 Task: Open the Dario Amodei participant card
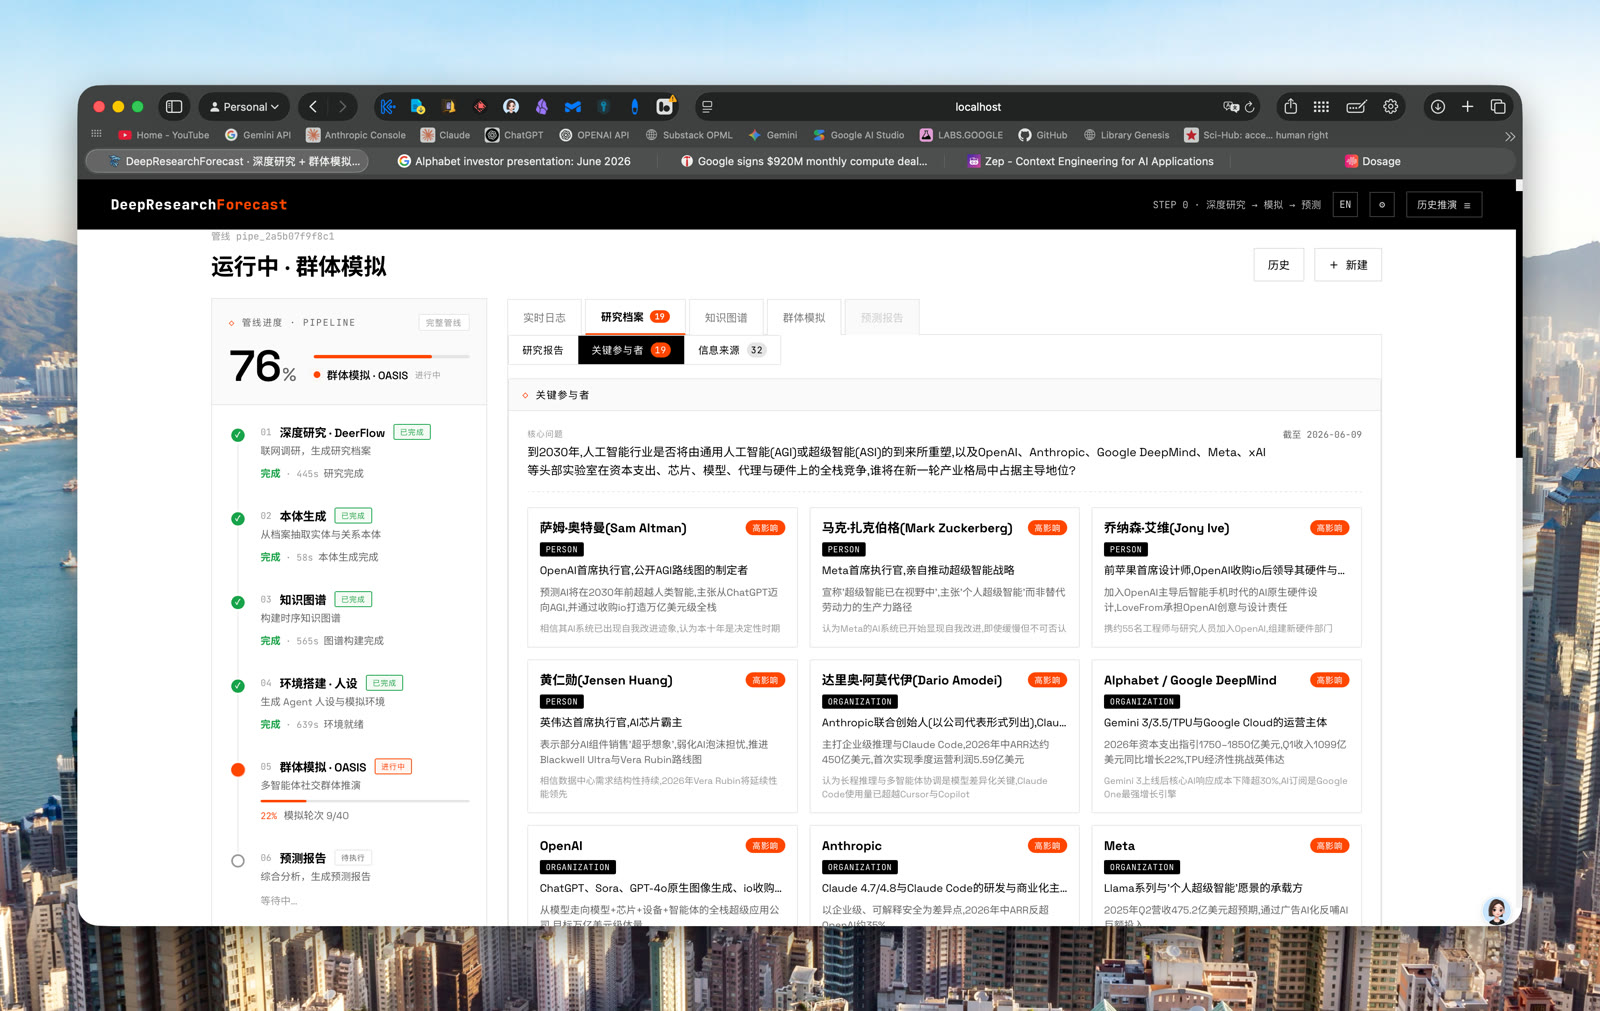(x=944, y=736)
